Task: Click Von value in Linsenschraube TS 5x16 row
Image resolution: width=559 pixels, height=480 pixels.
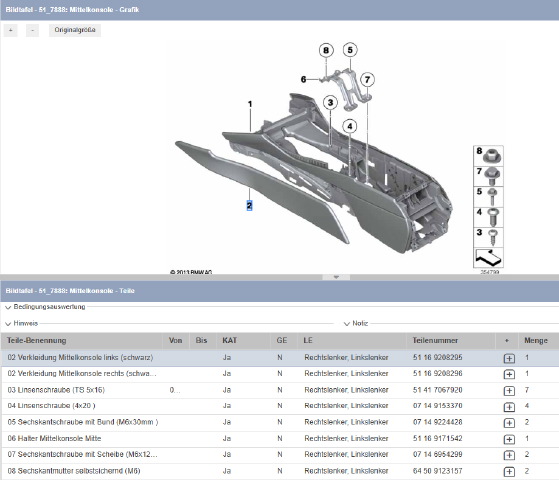Action: point(175,390)
